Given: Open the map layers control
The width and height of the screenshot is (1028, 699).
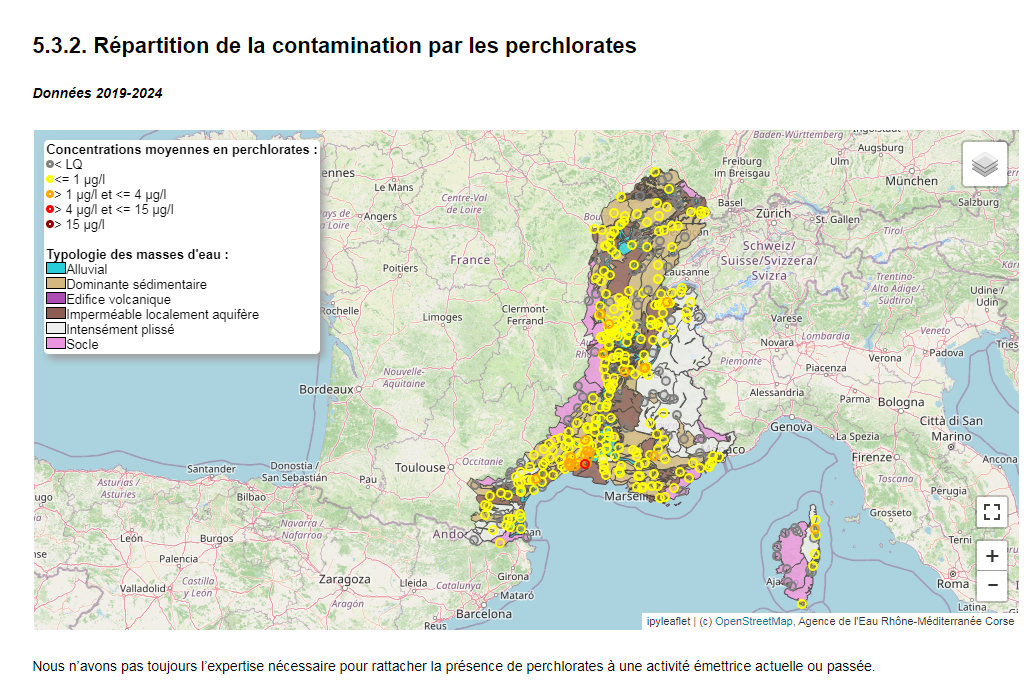Looking at the screenshot, I should (985, 164).
